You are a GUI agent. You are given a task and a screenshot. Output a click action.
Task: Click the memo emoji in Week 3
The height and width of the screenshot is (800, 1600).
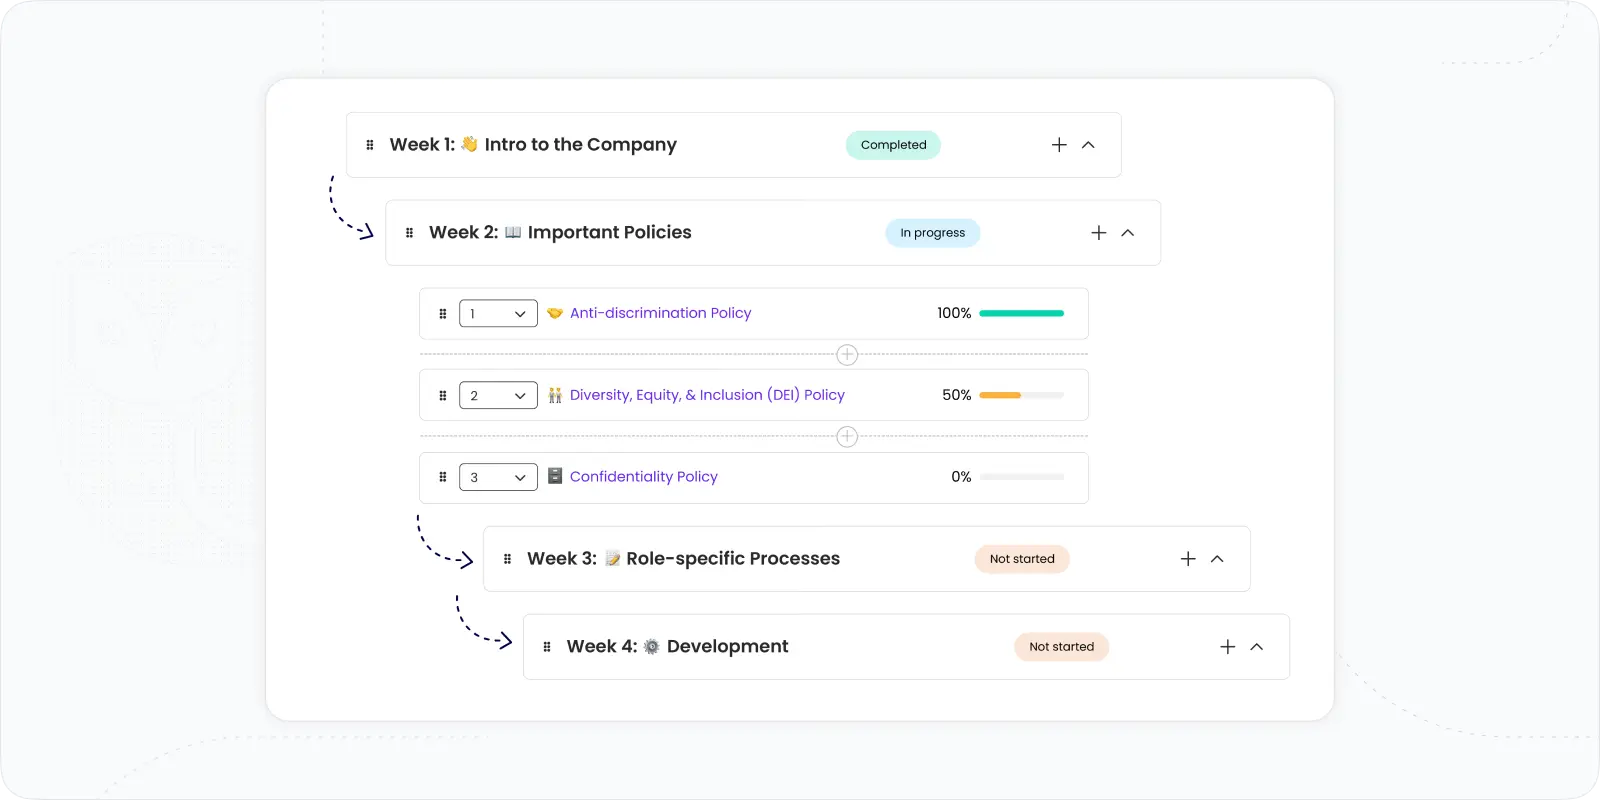613,558
